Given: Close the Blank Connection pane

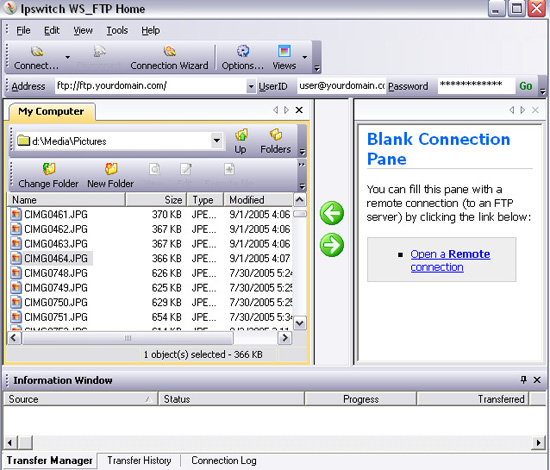Looking at the screenshot, I should (535, 110).
